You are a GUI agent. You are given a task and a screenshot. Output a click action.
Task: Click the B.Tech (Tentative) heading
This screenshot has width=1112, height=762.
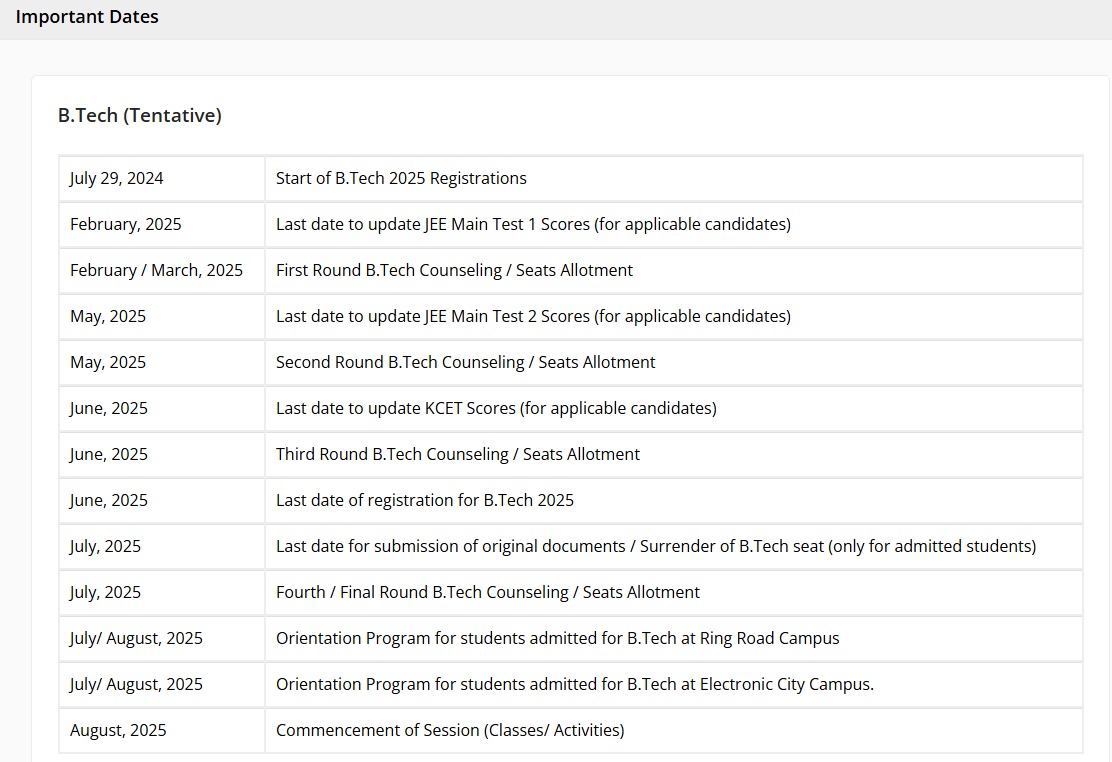coord(140,116)
